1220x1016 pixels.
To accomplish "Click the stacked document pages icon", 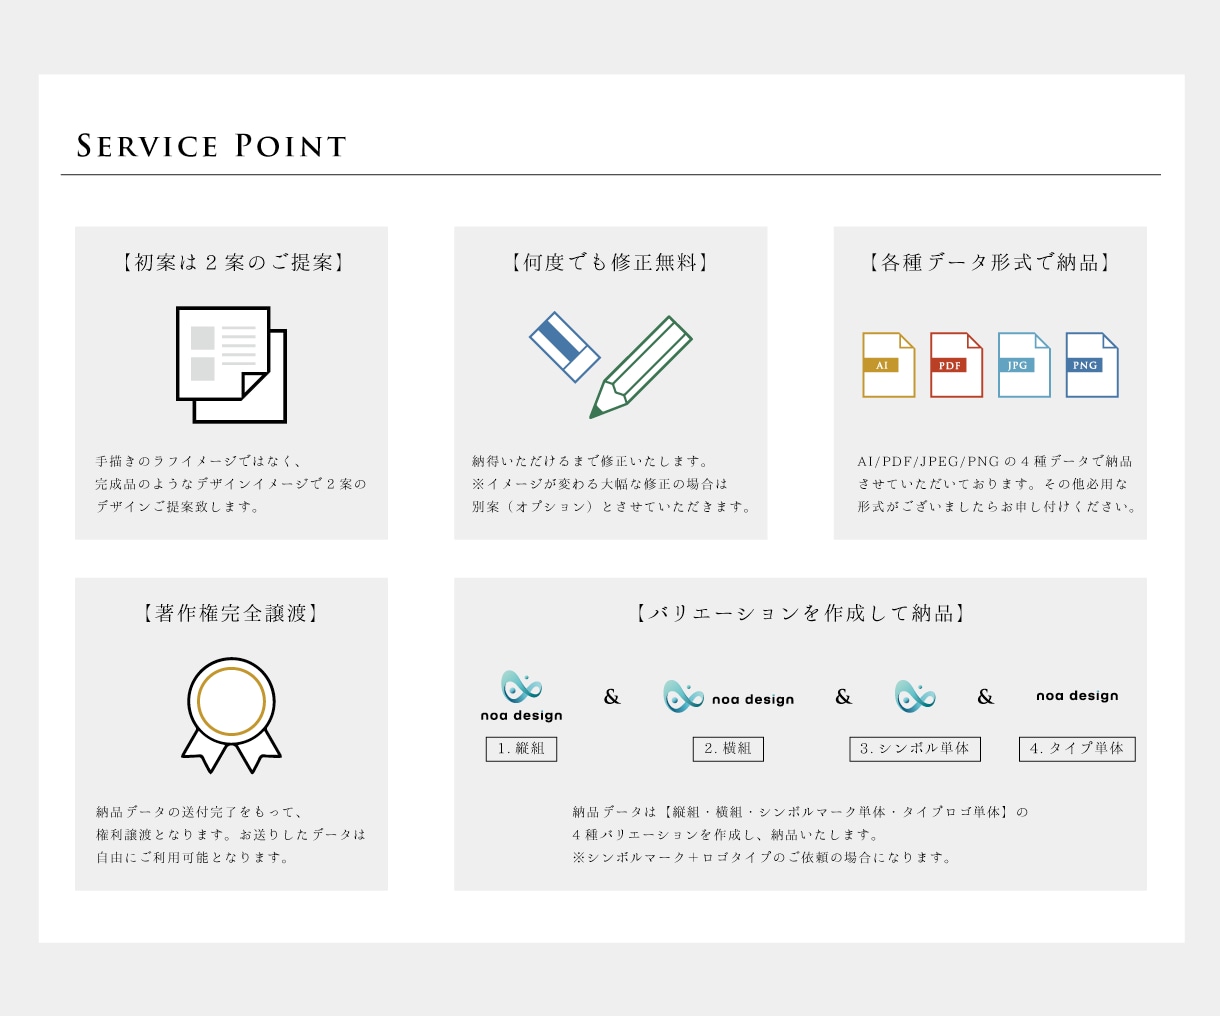I will [x=232, y=365].
